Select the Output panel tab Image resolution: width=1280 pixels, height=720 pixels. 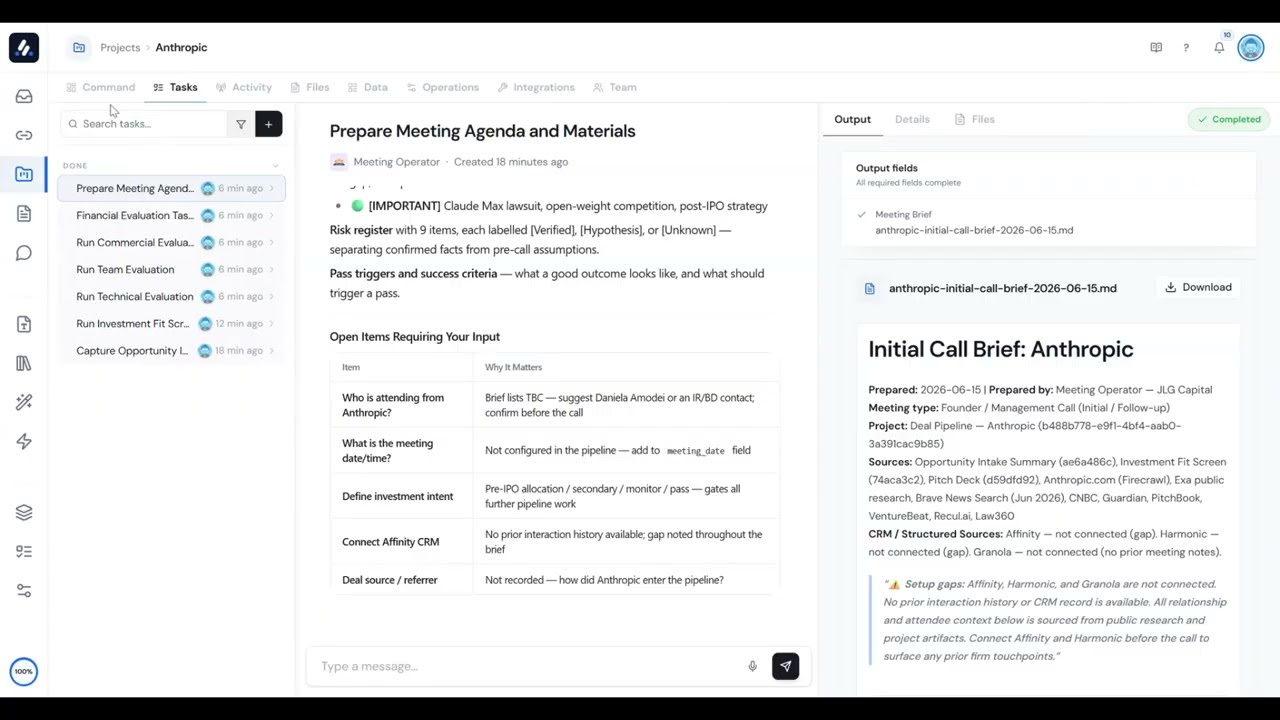853,119
